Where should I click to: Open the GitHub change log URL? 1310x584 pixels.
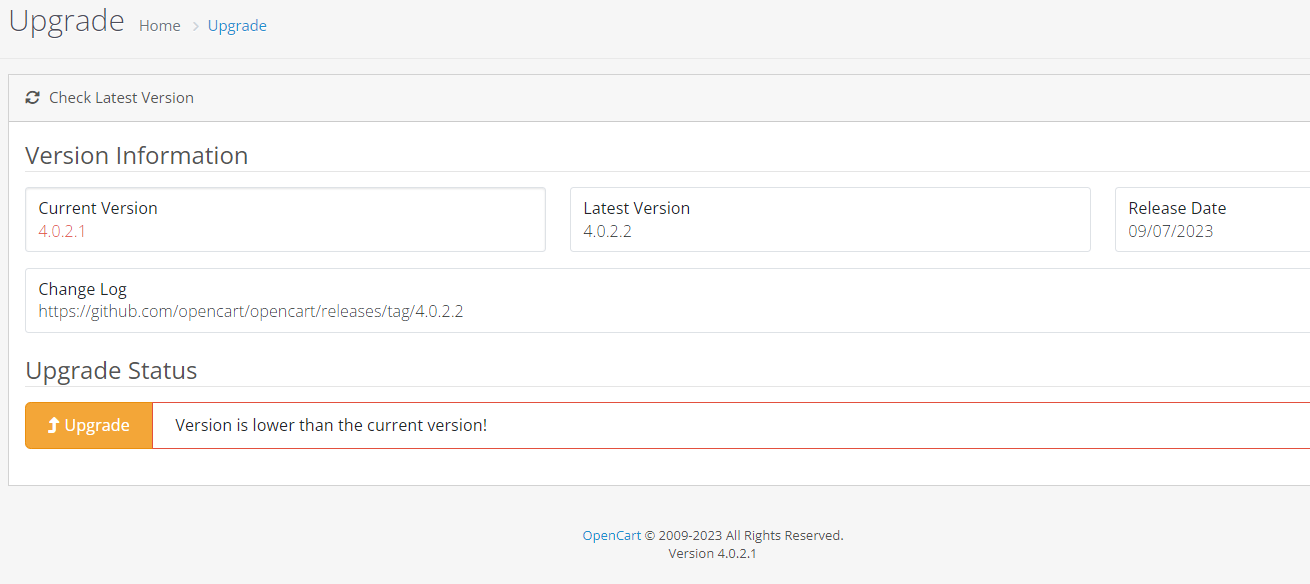251,311
